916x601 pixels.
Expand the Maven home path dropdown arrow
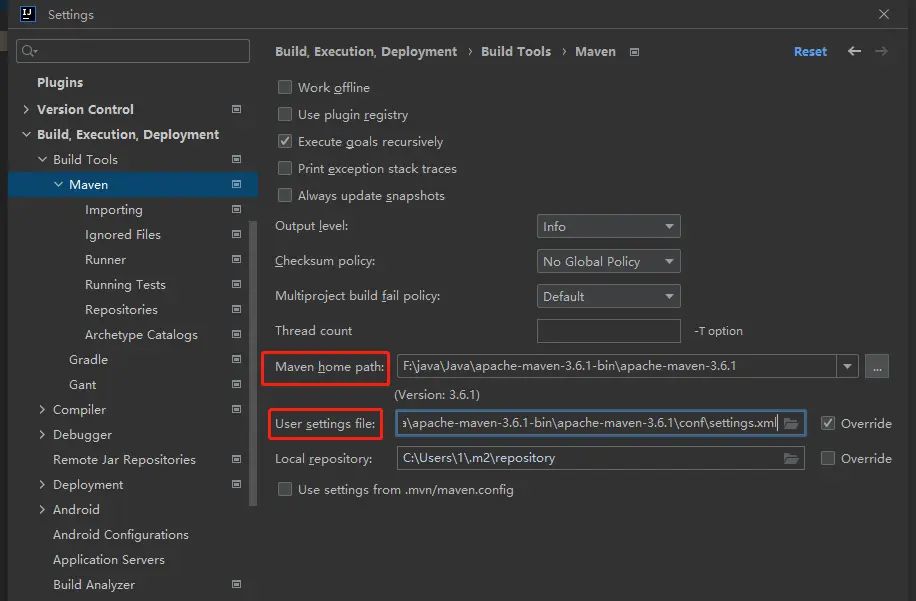[848, 367]
